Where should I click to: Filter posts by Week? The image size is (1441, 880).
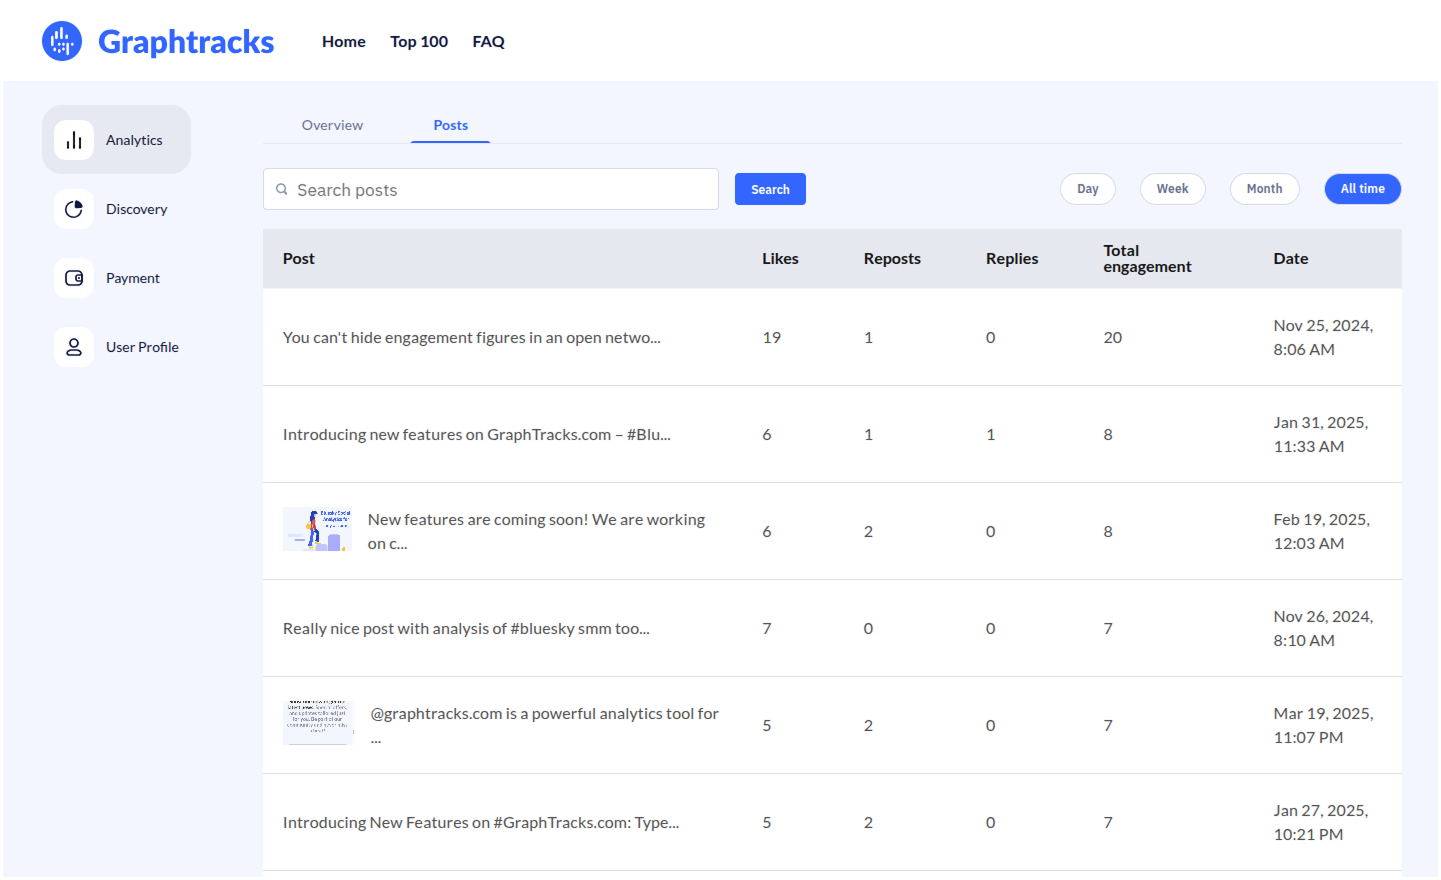tap(1173, 189)
